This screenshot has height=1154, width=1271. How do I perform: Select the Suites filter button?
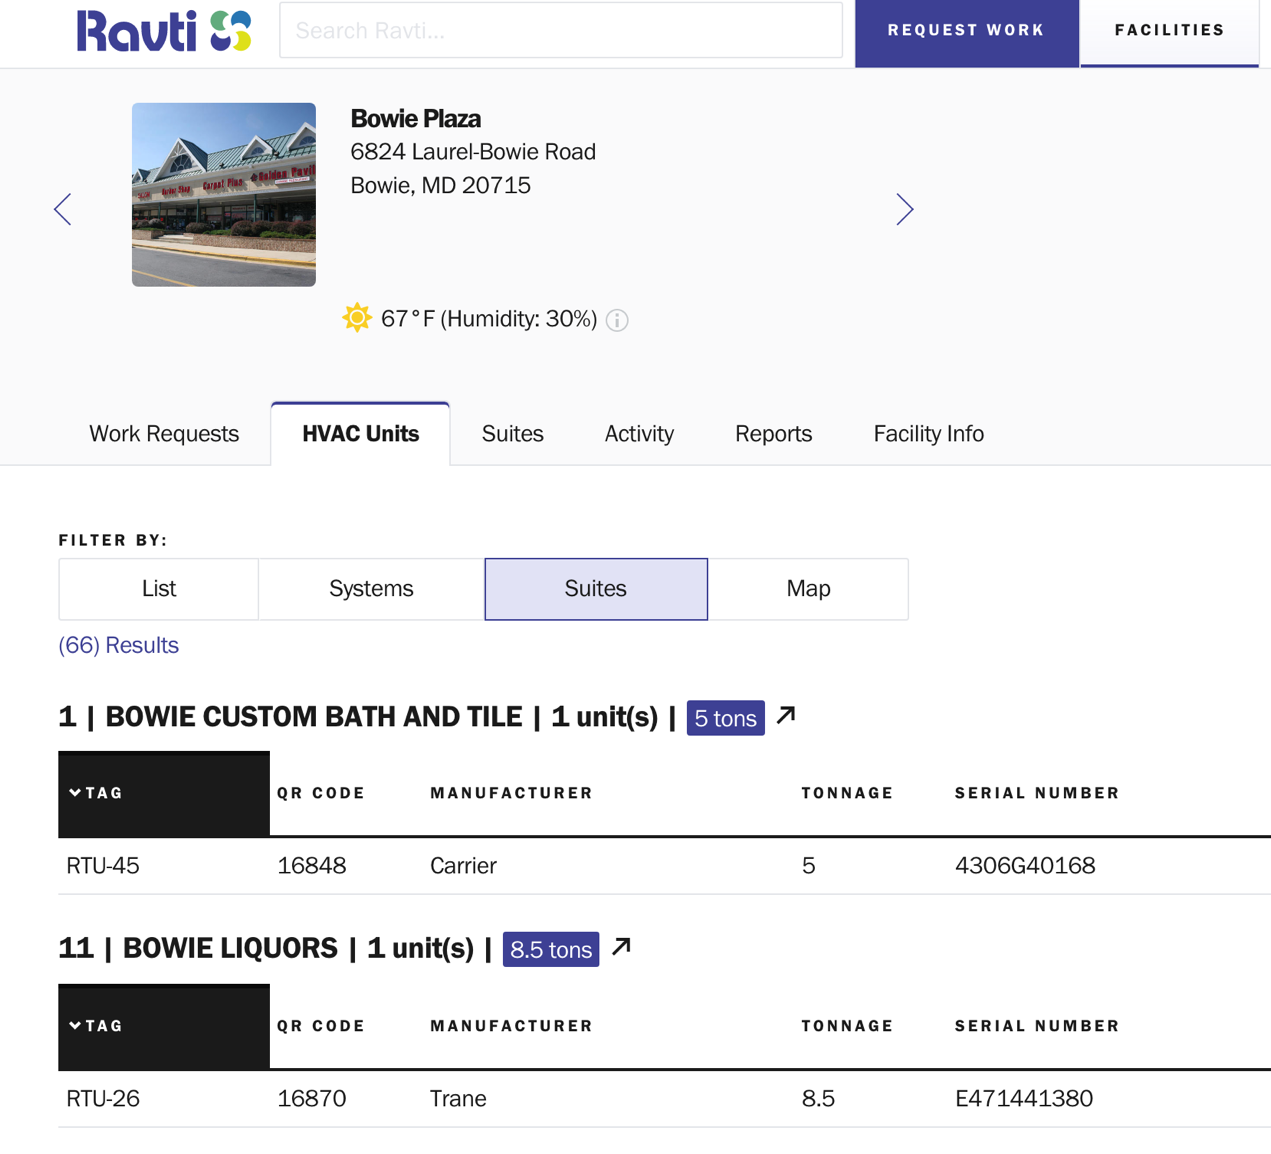596,589
